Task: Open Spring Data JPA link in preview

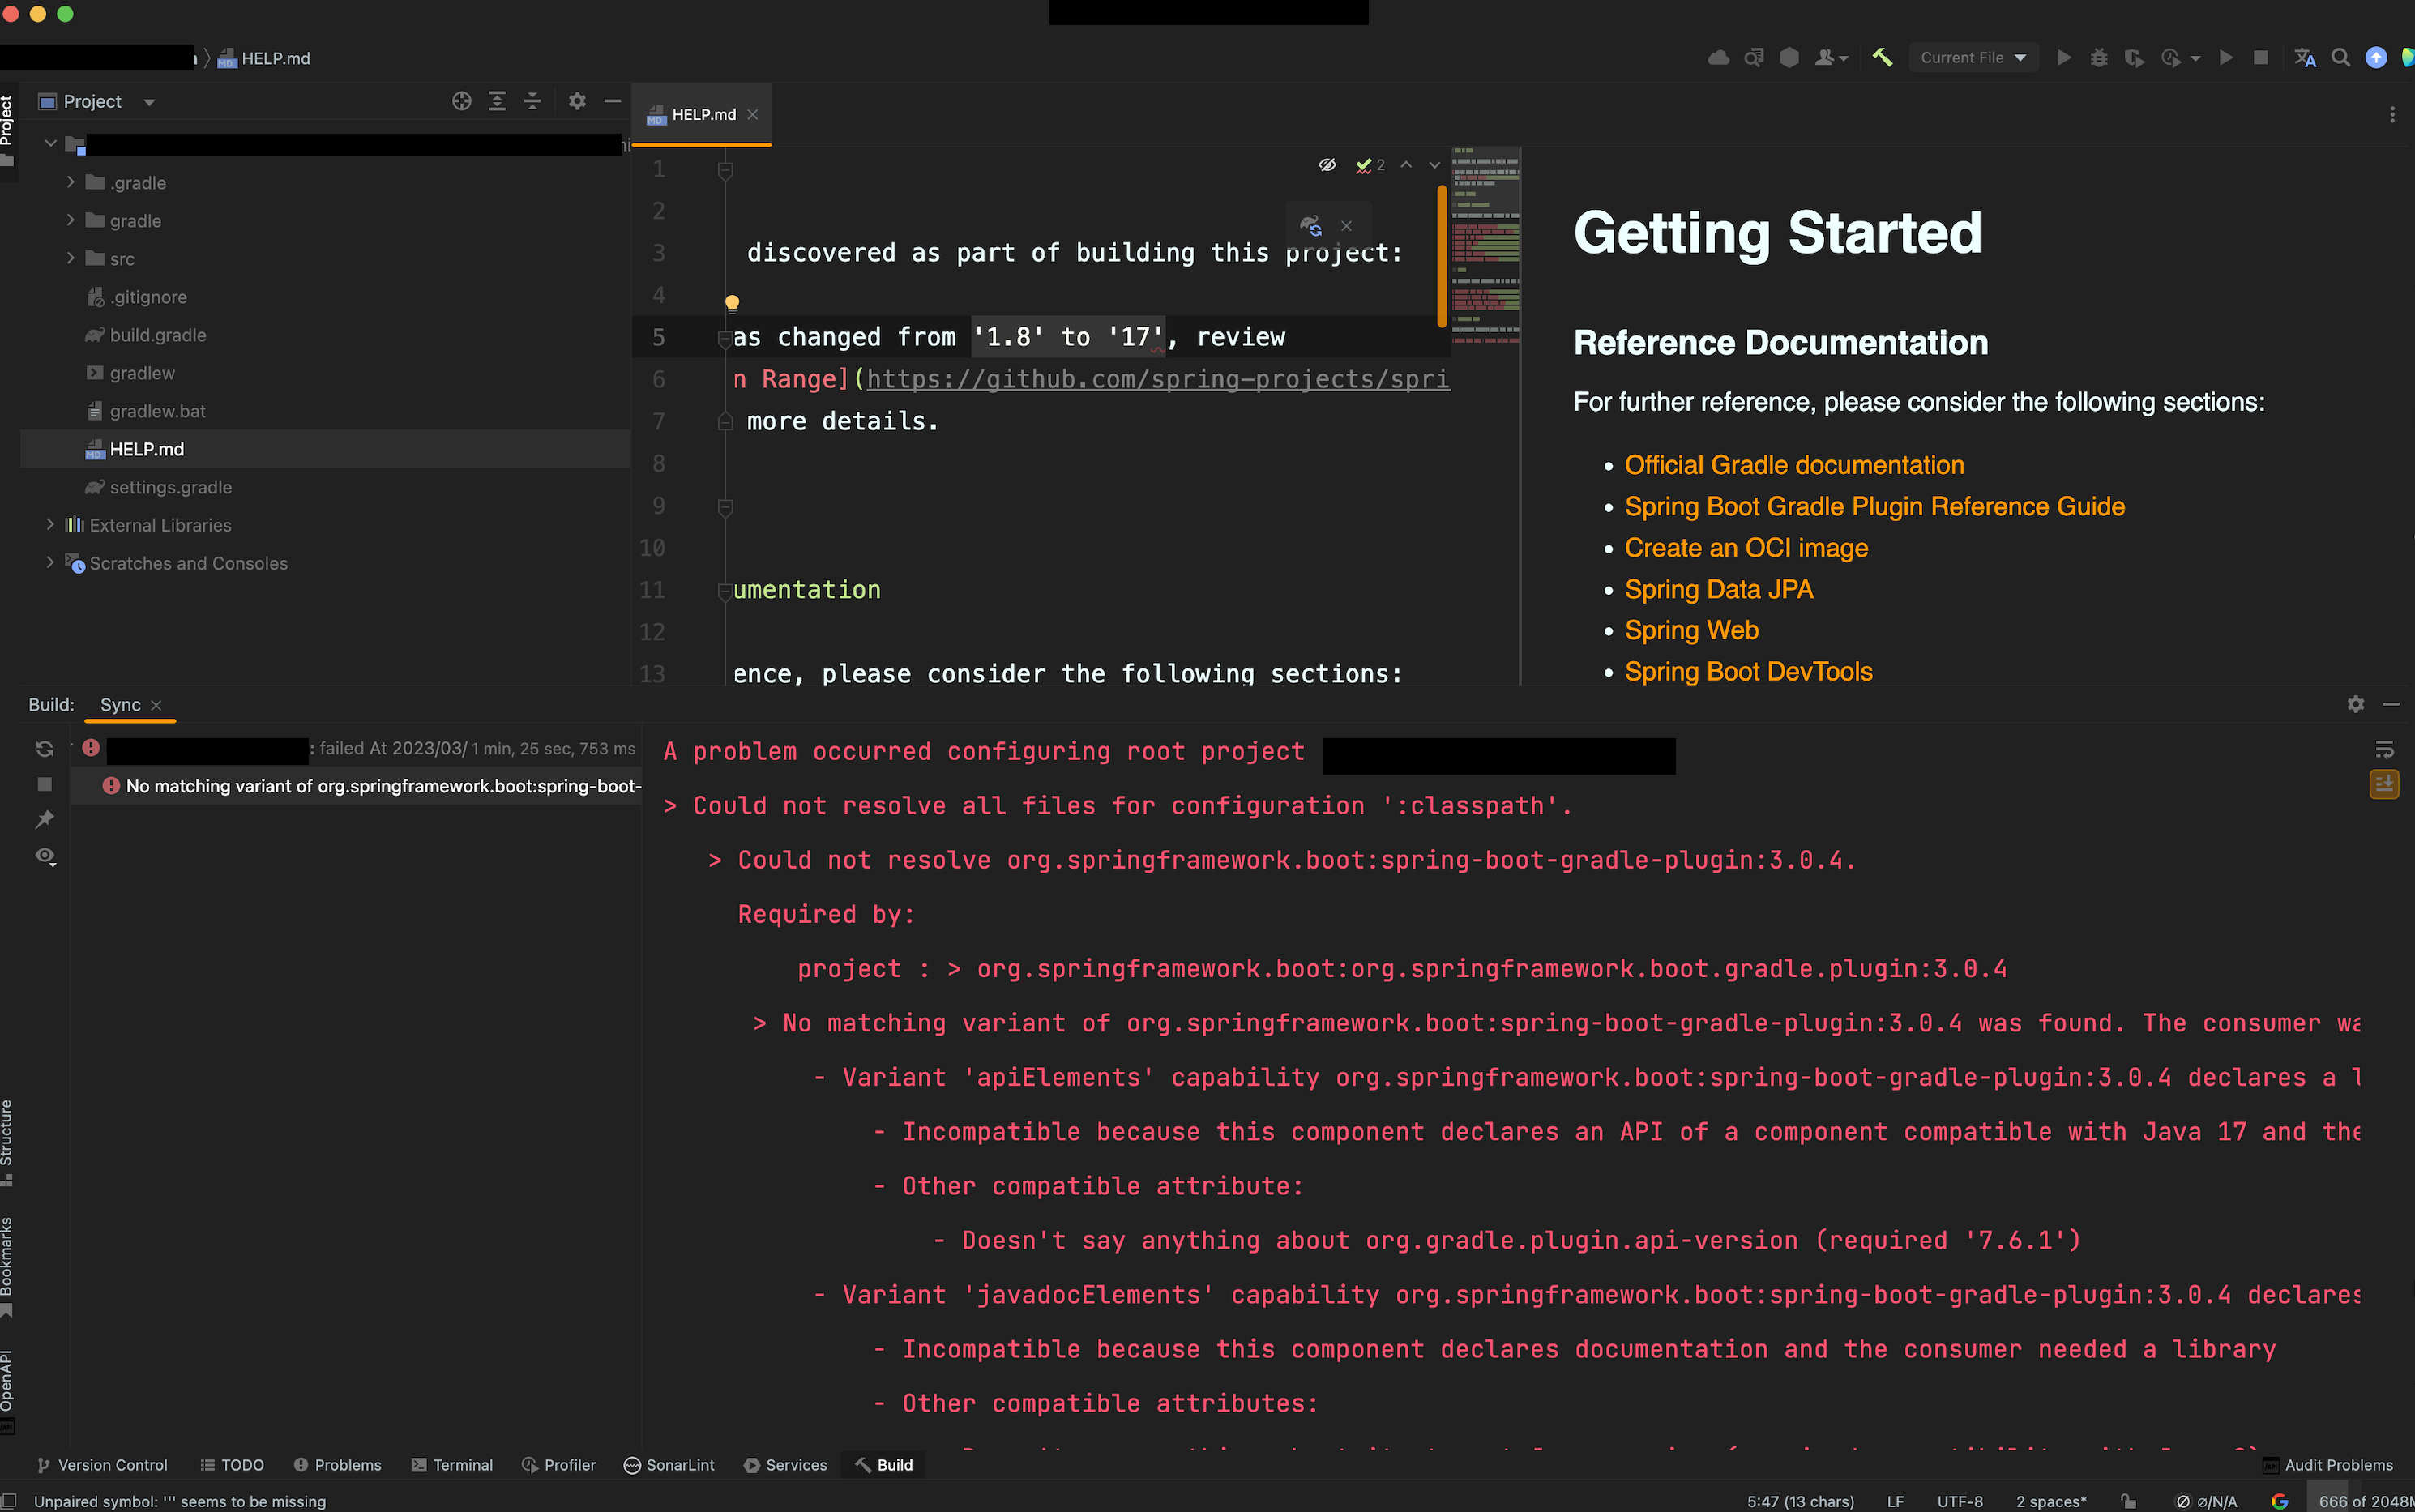Action: (x=1718, y=589)
